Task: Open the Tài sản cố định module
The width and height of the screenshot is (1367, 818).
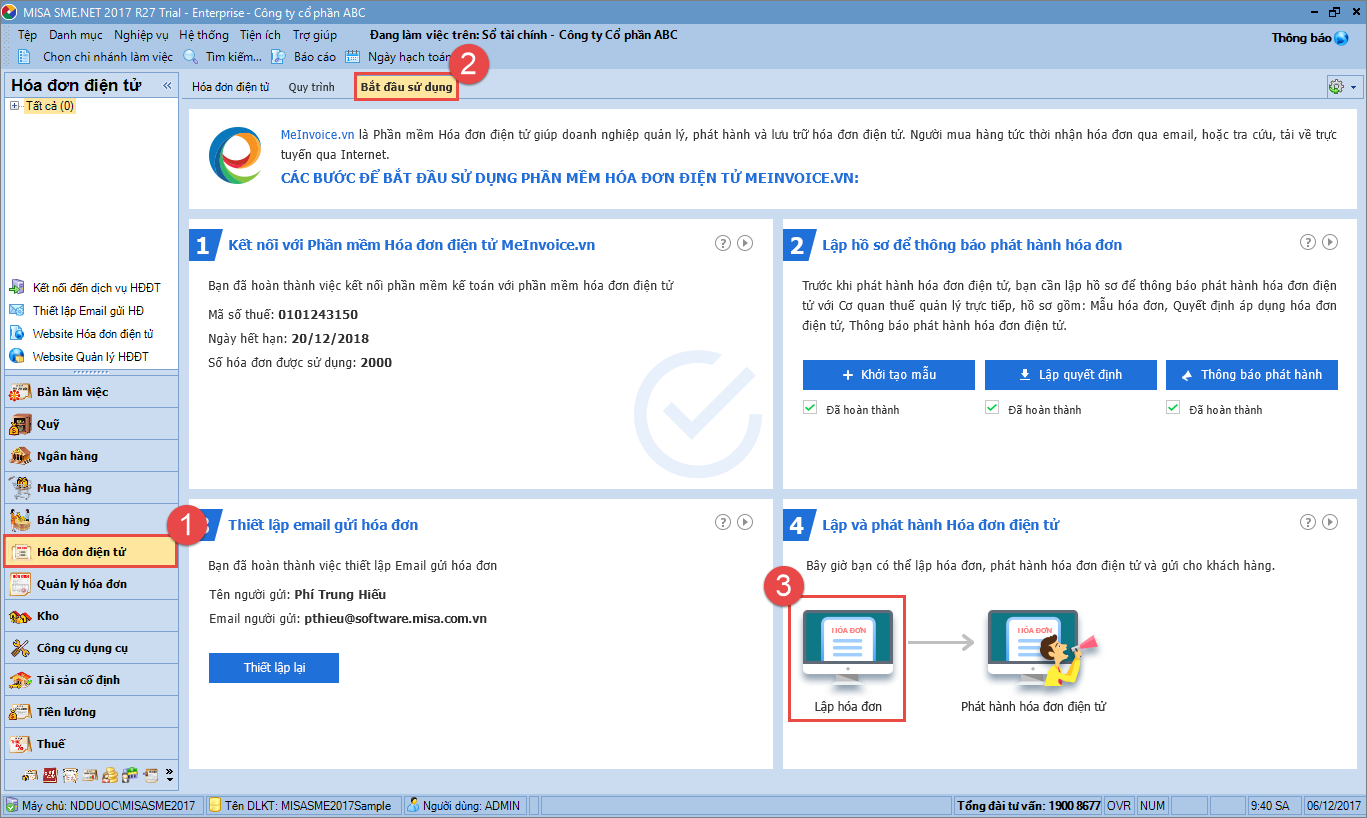Action: [x=92, y=680]
